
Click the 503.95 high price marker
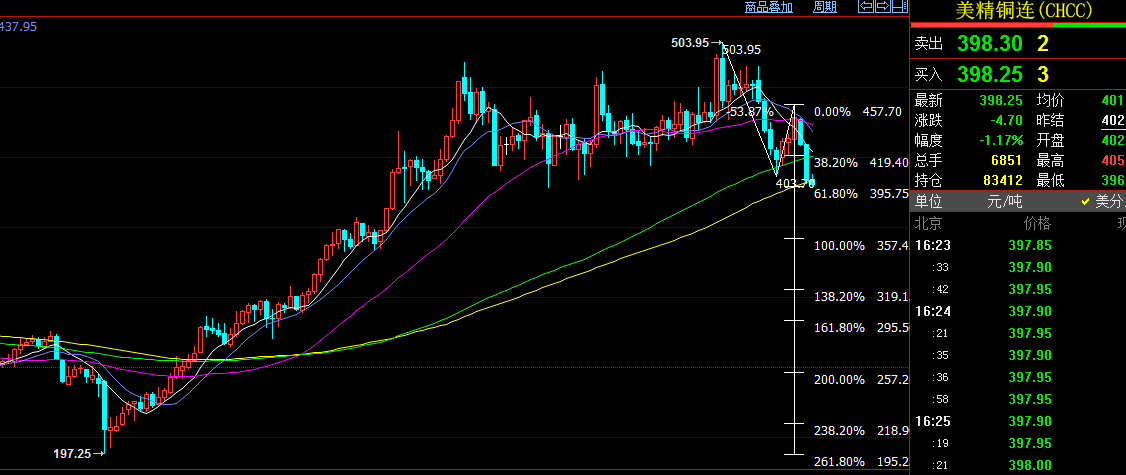[690, 43]
